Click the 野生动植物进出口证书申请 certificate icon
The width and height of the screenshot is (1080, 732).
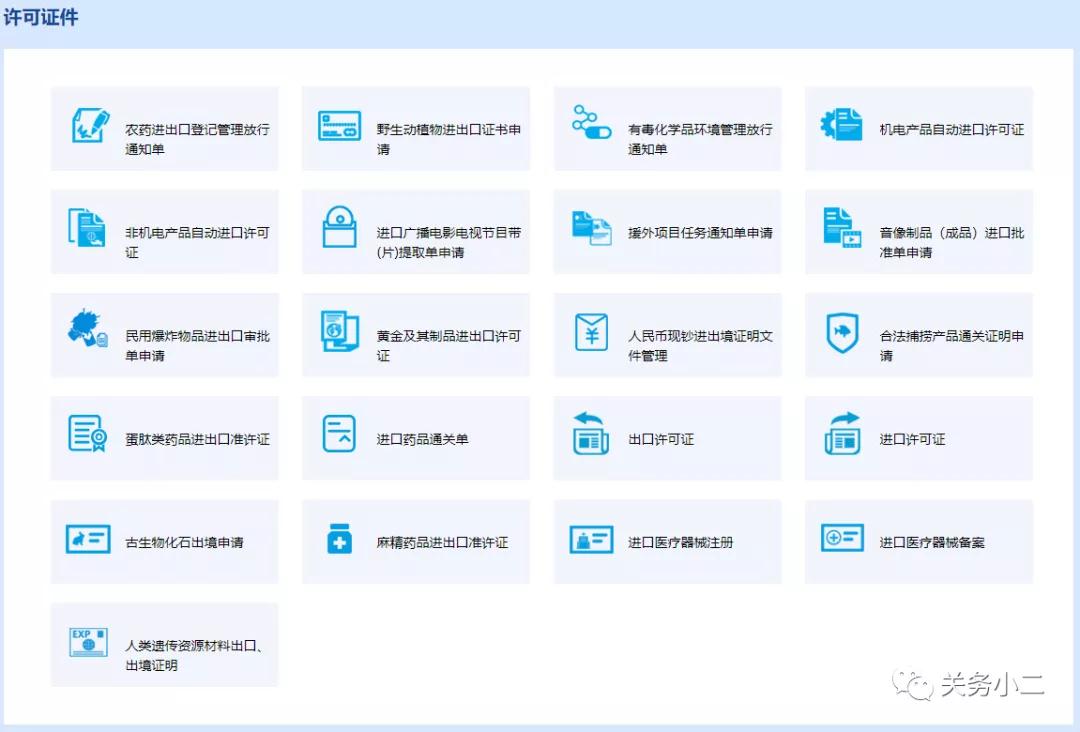click(x=339, y=128)
